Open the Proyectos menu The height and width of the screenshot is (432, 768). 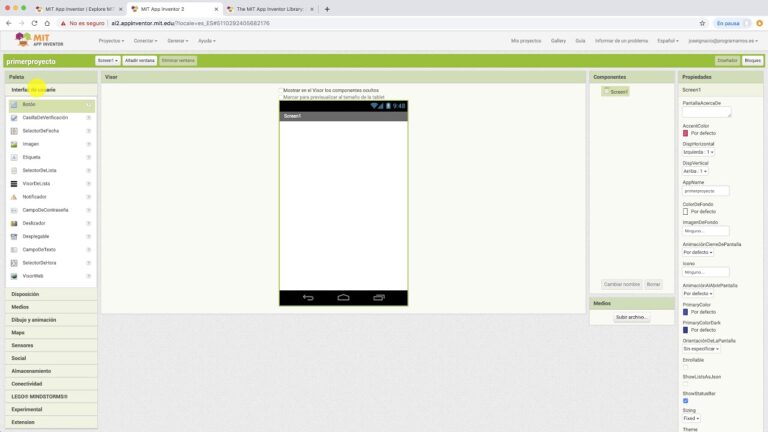coord(111,41)
